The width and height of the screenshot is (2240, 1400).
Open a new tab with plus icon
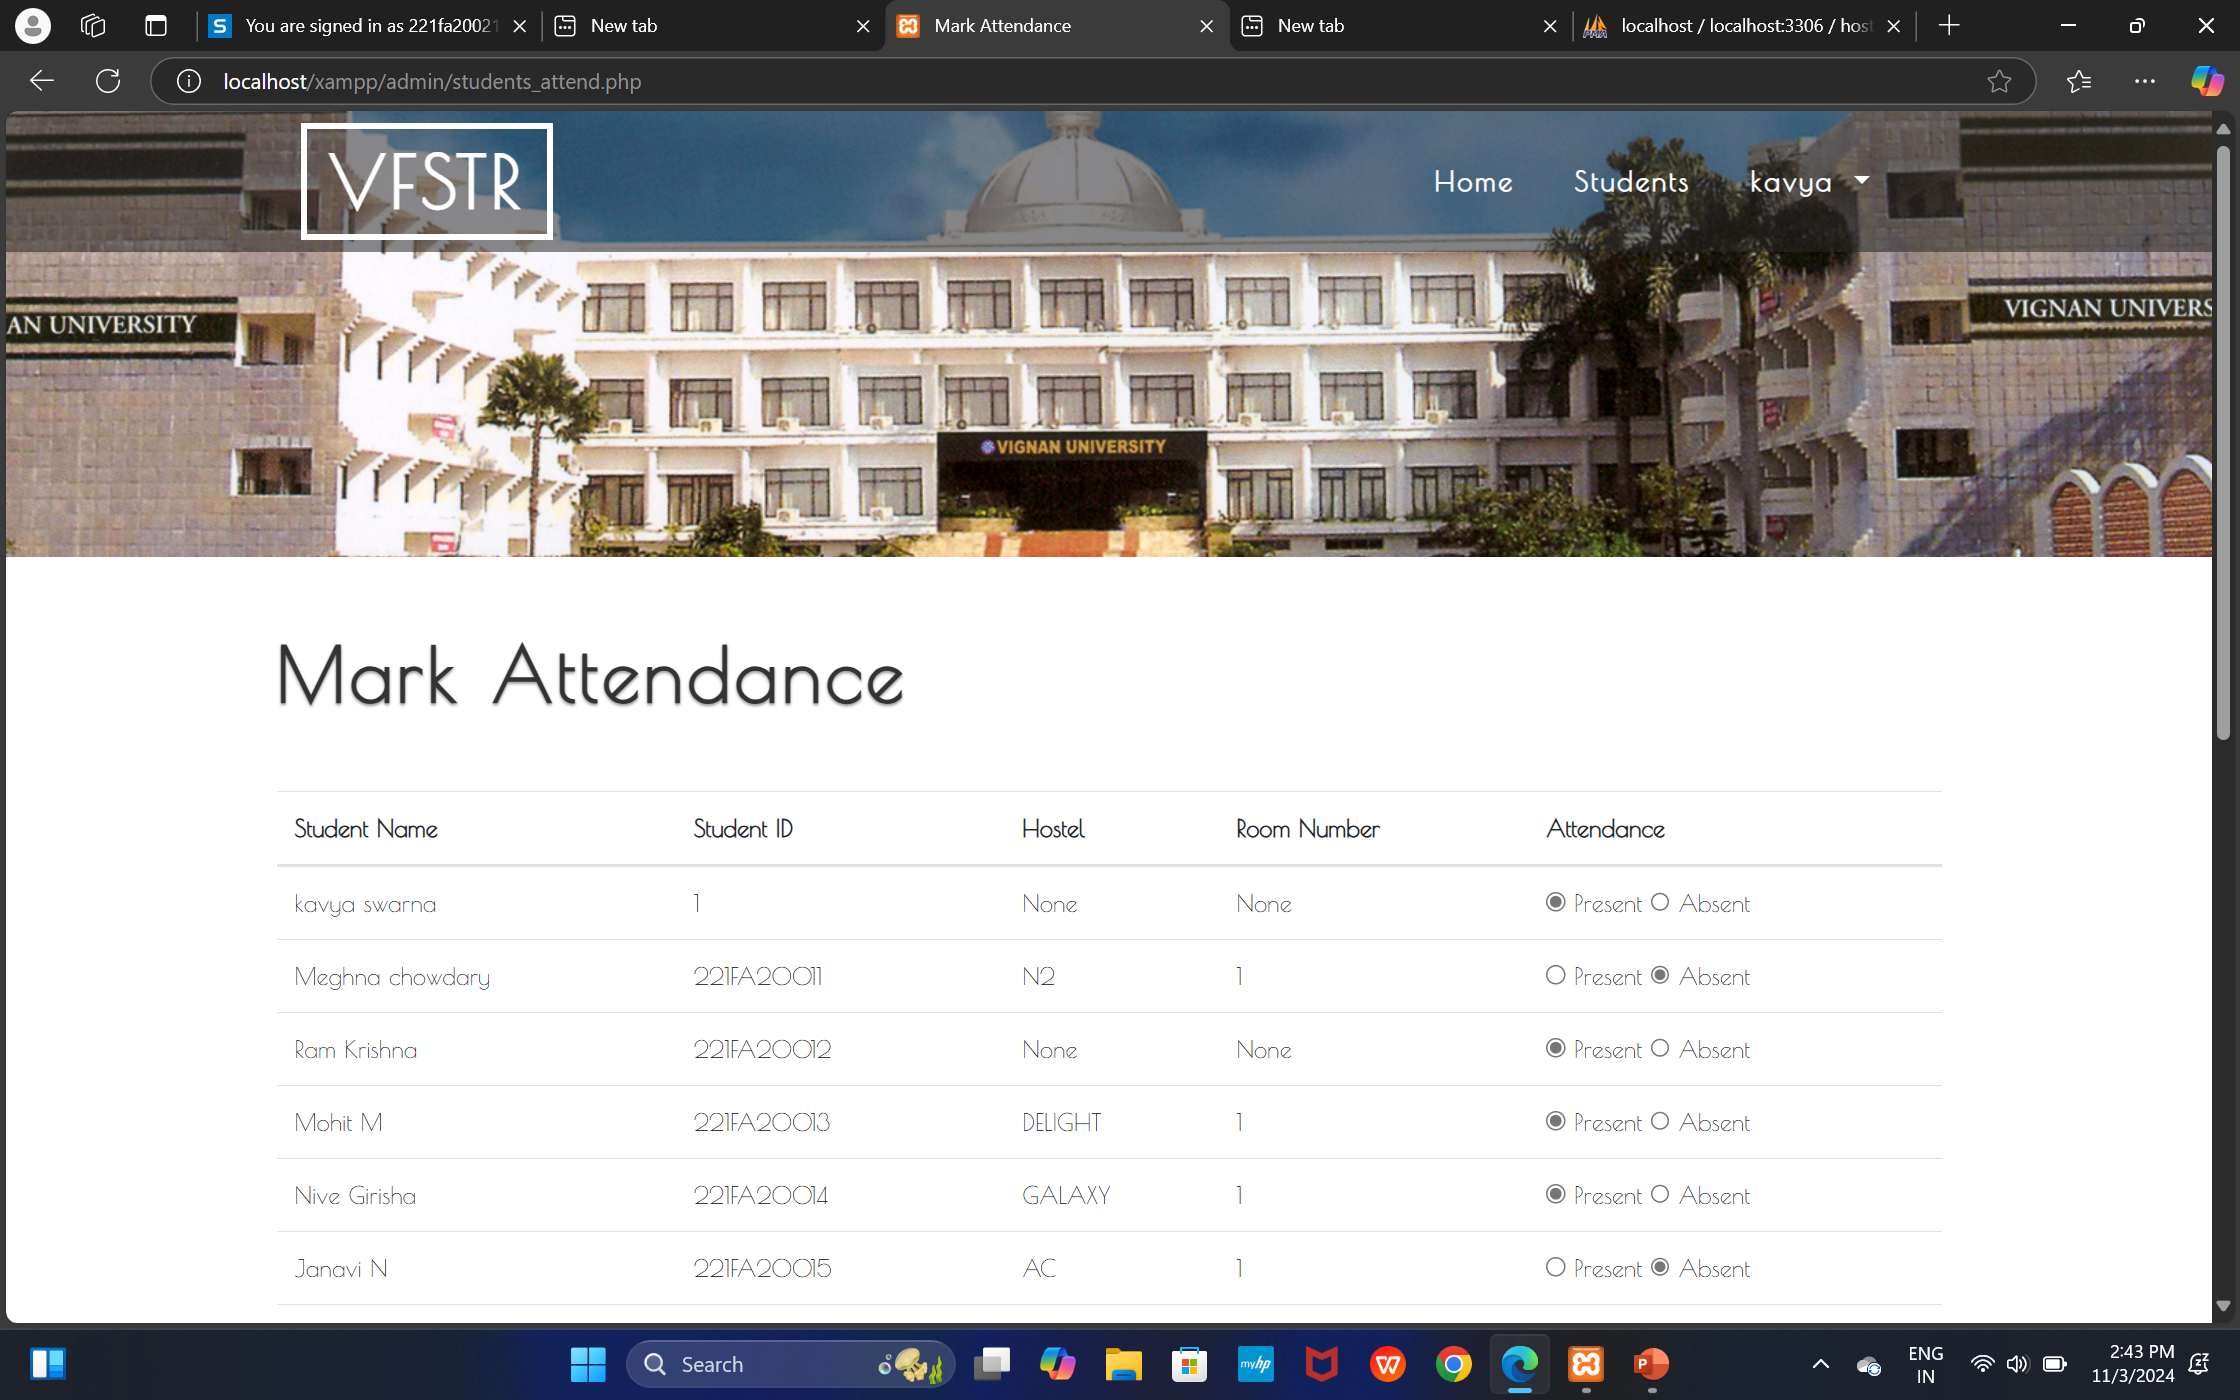click(1949, 26)
